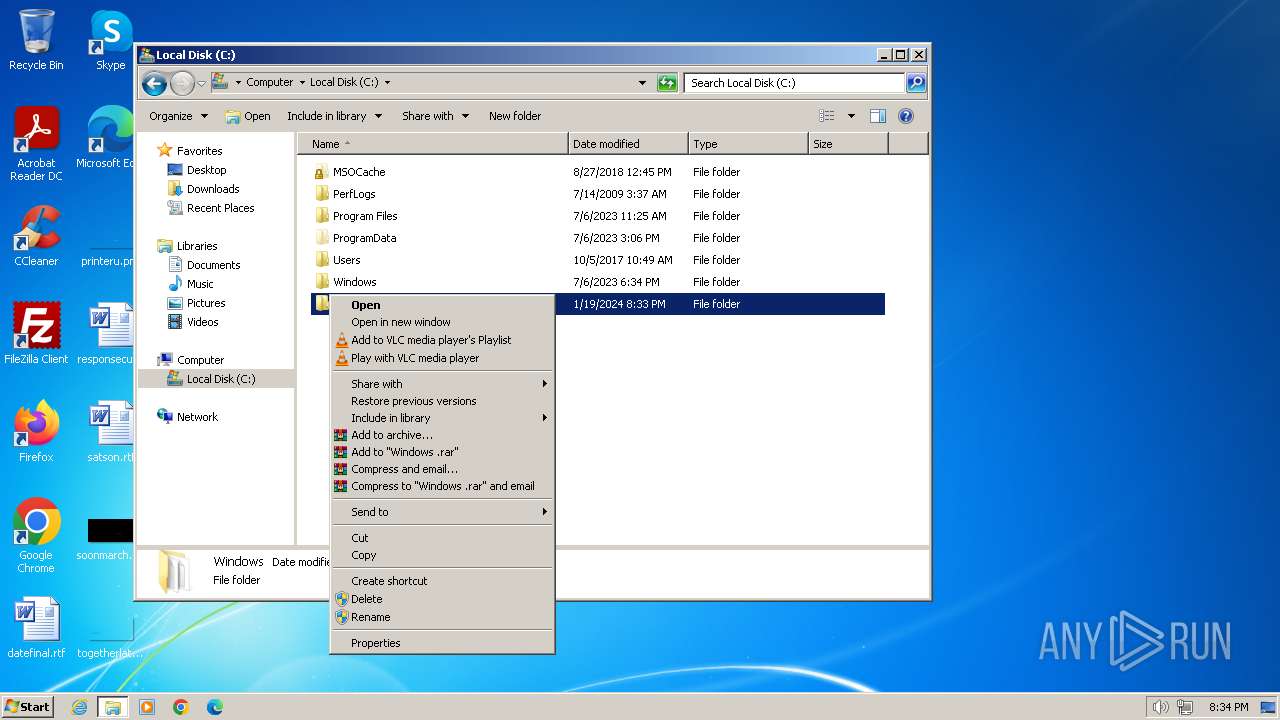Select Network in navigation pane

pos(197,417)
